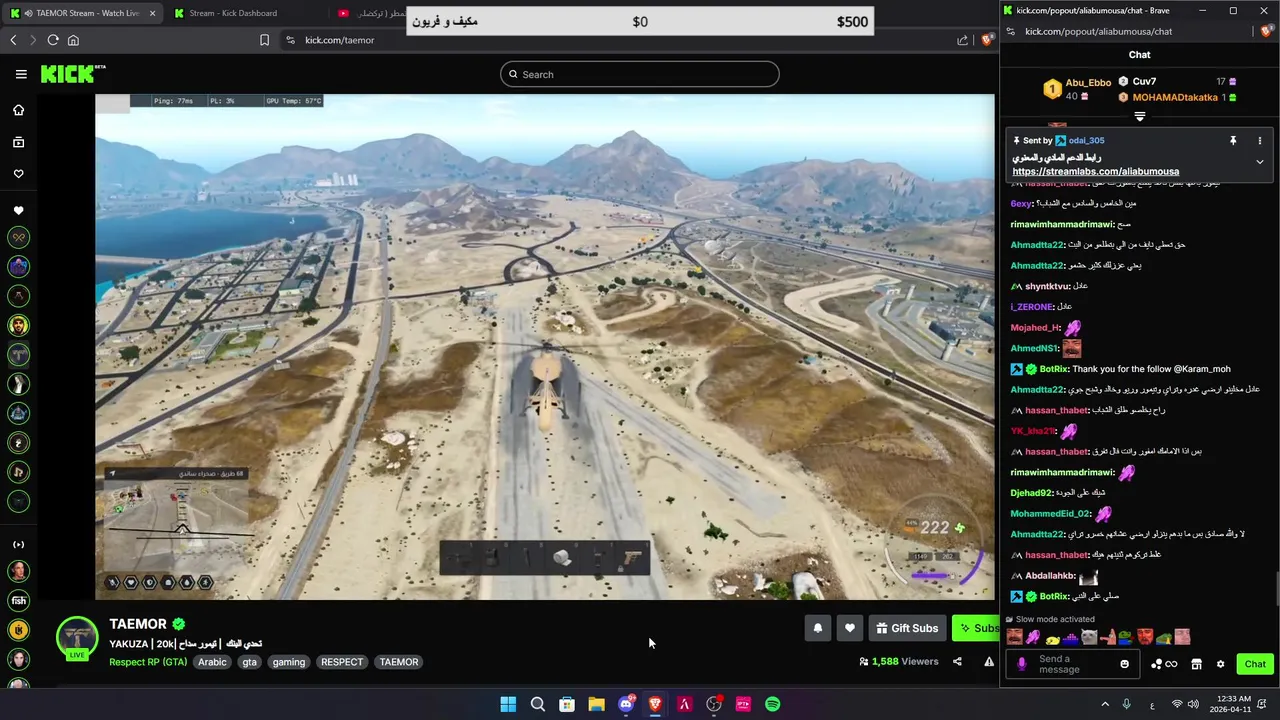Select the TAEMOR tag

point(399,662)
